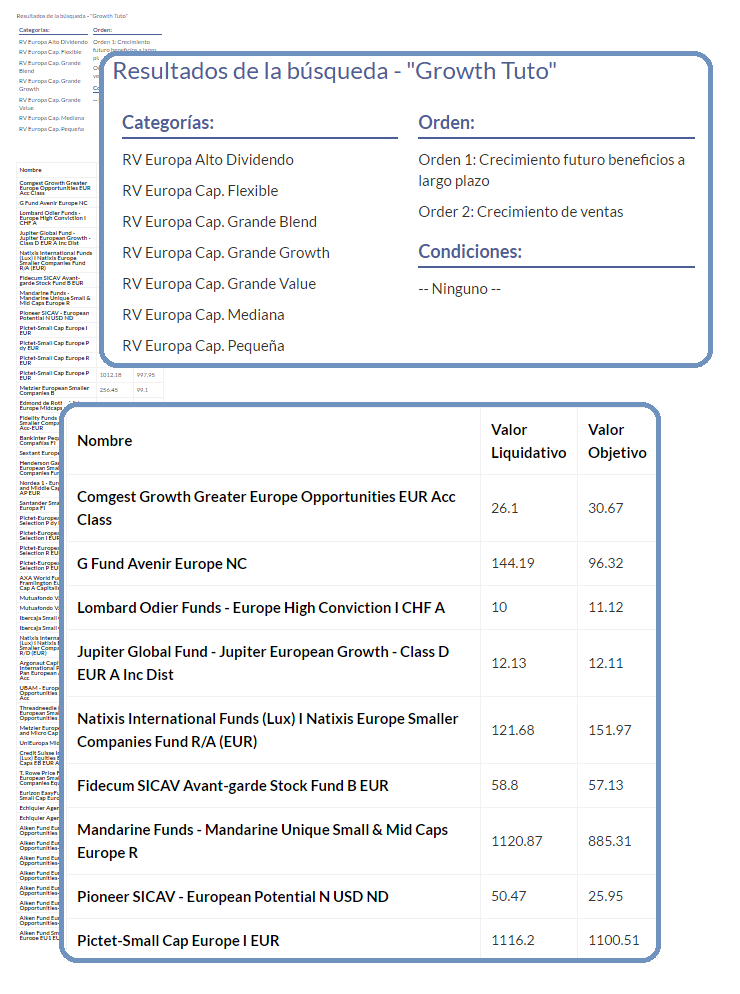Click the enlarged 'Resultados de la búsqueda - "Growth Tuto"' title
740x994 pixels.
pyautogui.click(x=334, y=71)
